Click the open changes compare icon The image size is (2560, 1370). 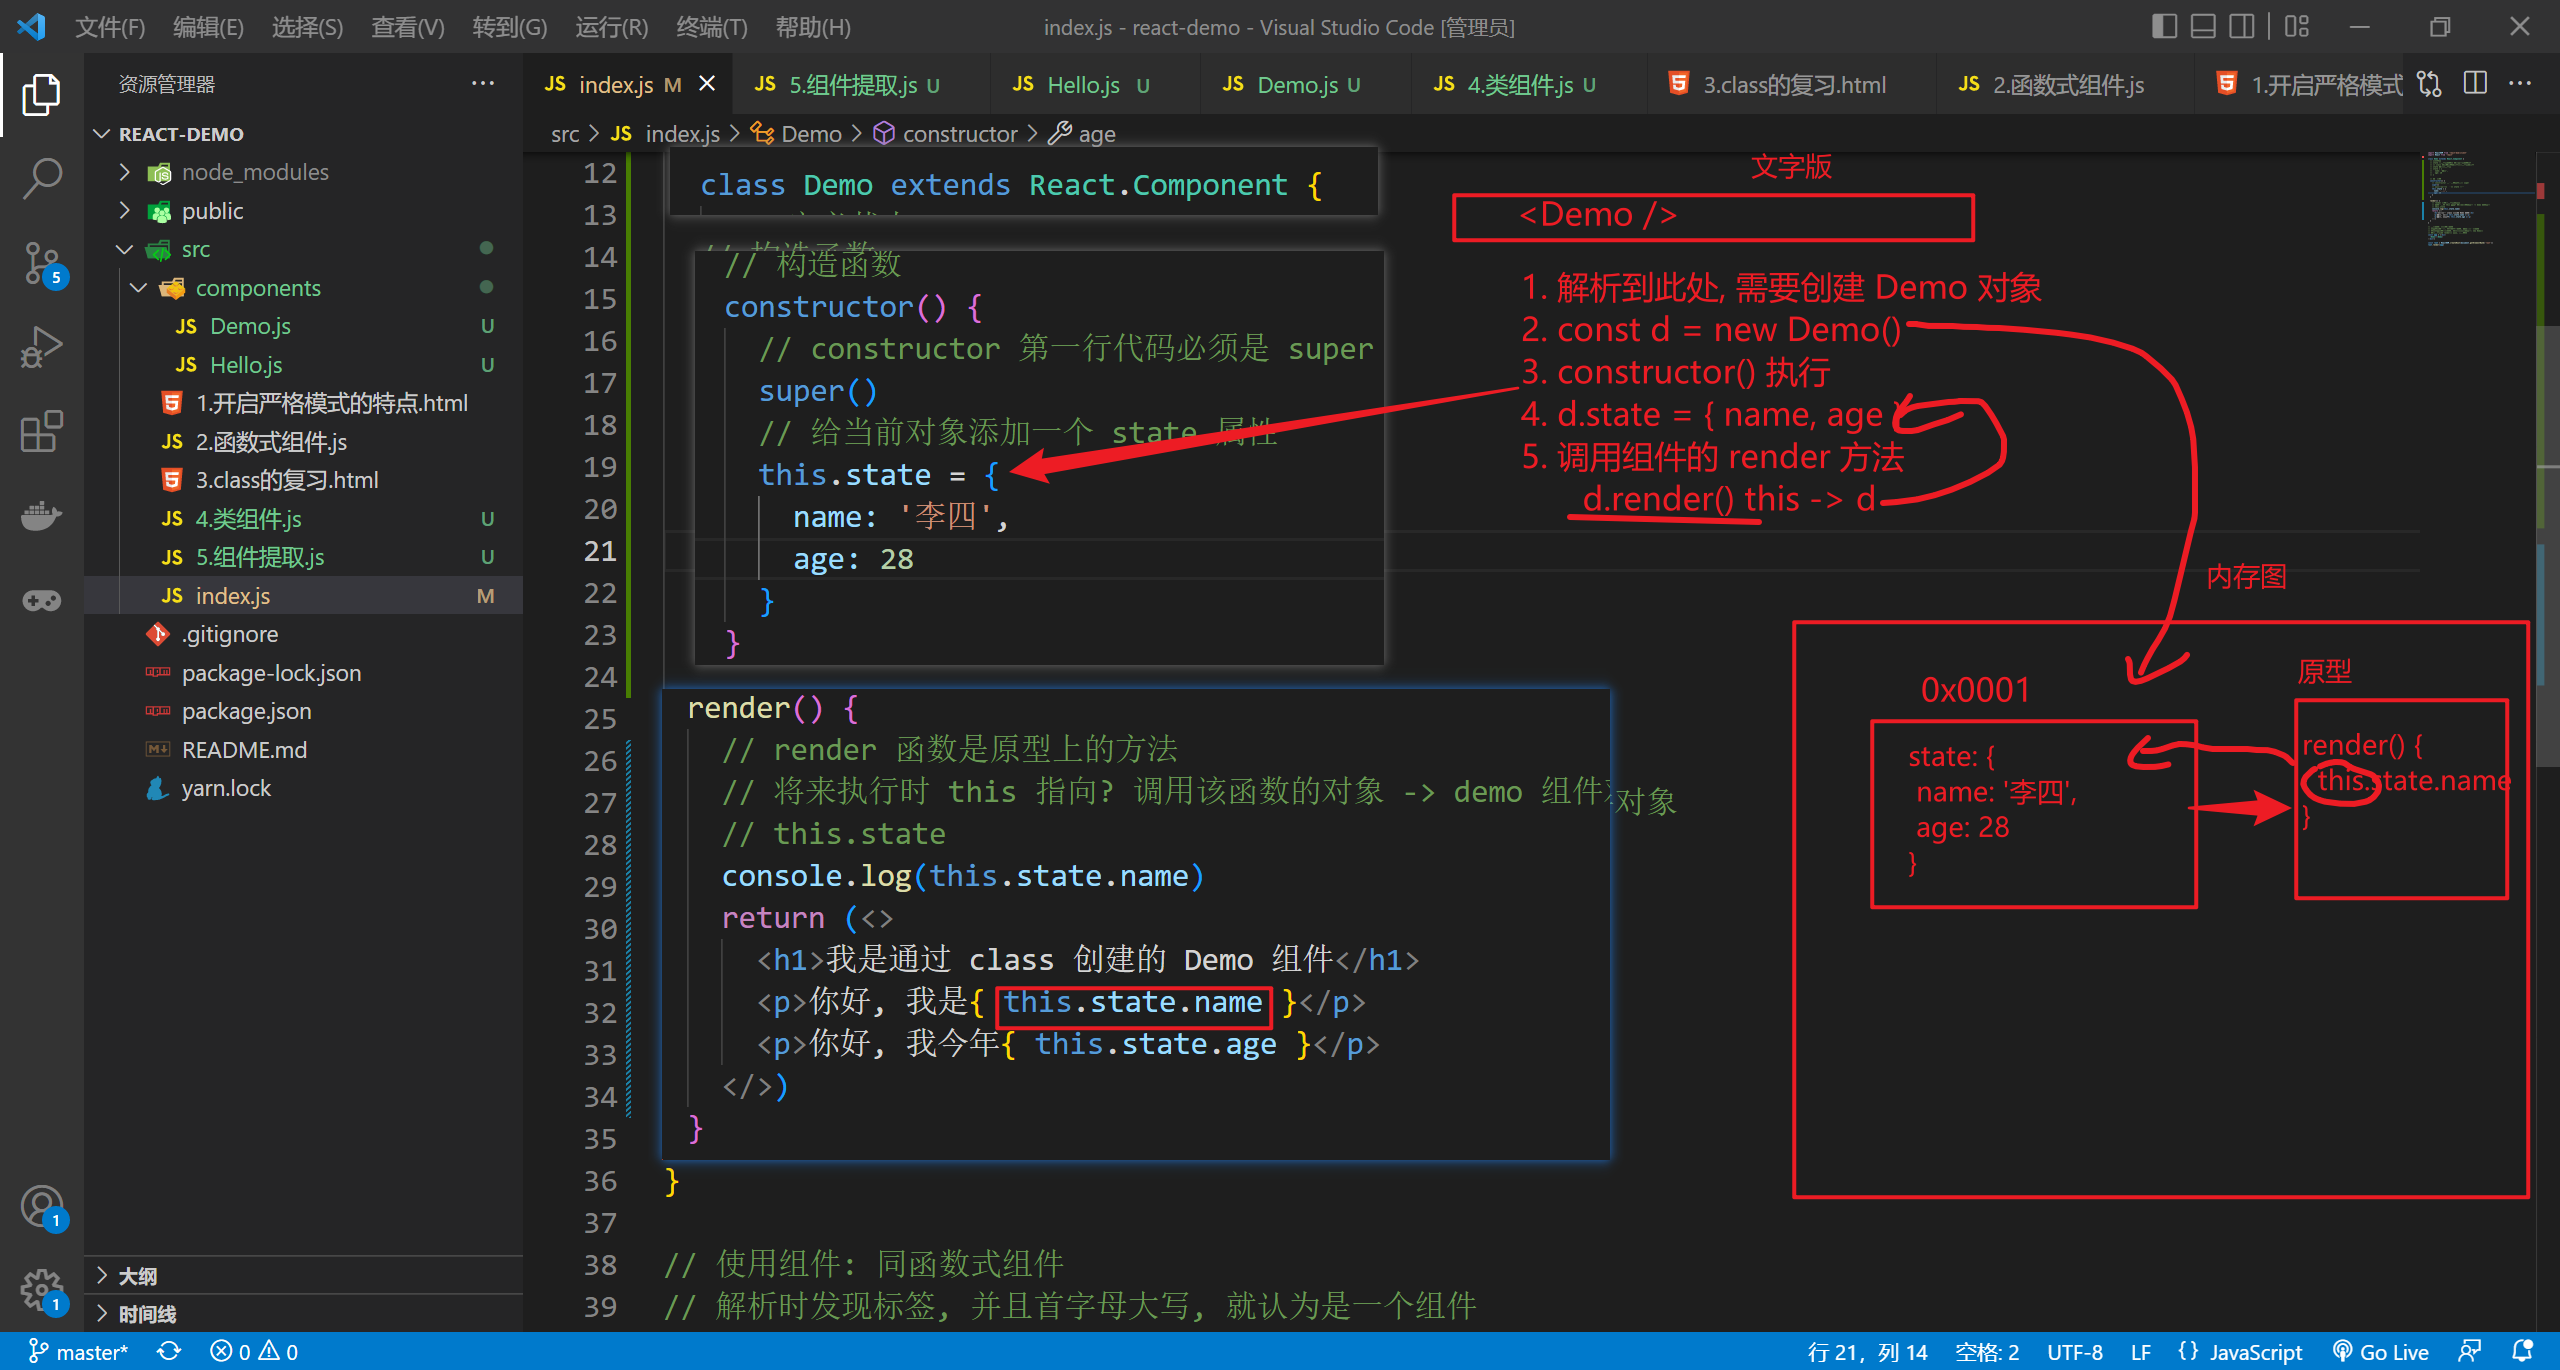(x=2430, y=84)
